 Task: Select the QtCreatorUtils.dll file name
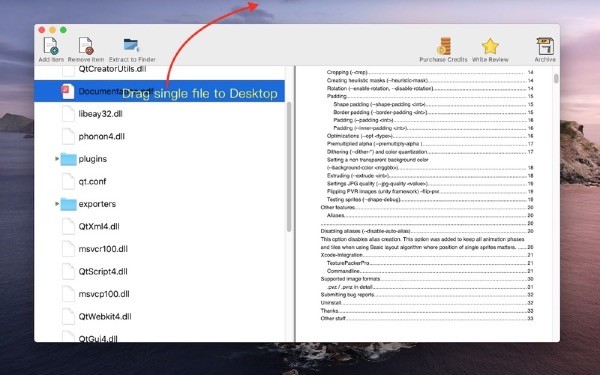pyautogui.click(x=112, y=69)
